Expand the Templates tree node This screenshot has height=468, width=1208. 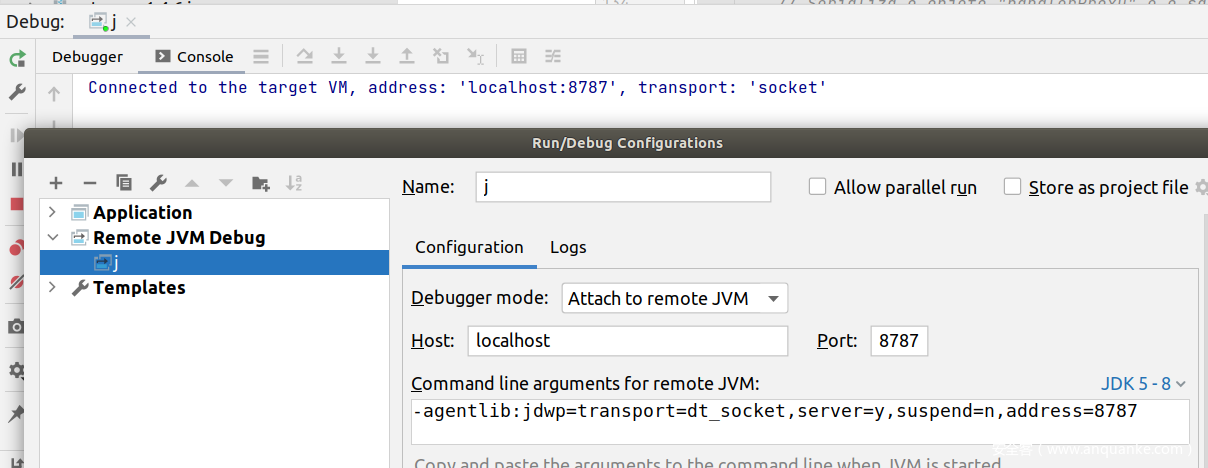(52, 288)
